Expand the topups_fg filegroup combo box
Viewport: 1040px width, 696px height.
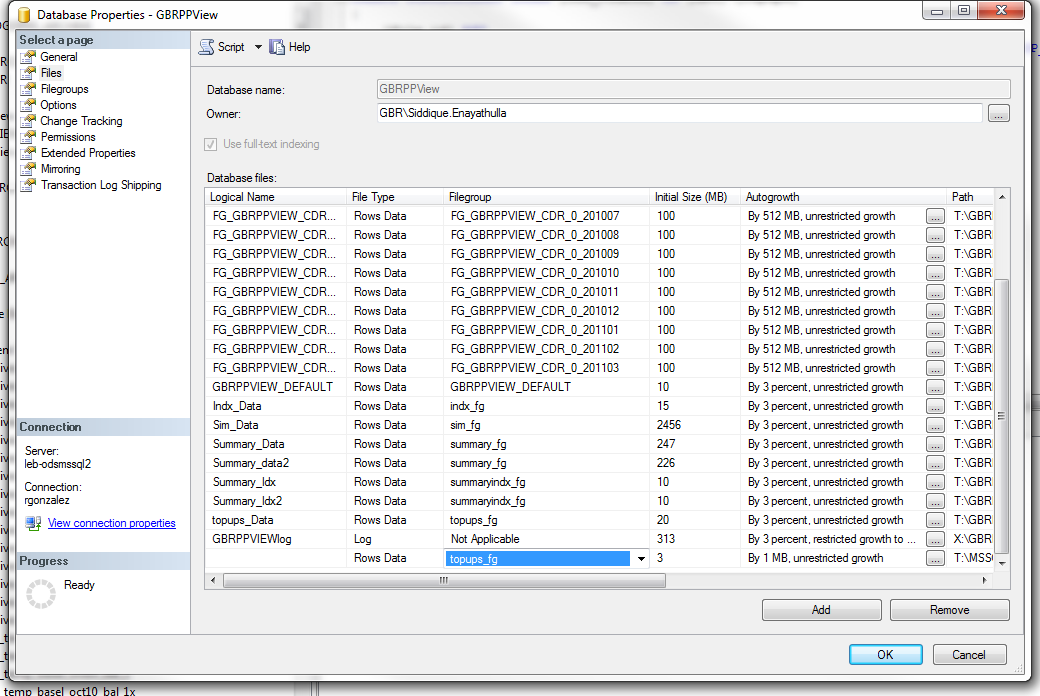(x=640, y=558)
